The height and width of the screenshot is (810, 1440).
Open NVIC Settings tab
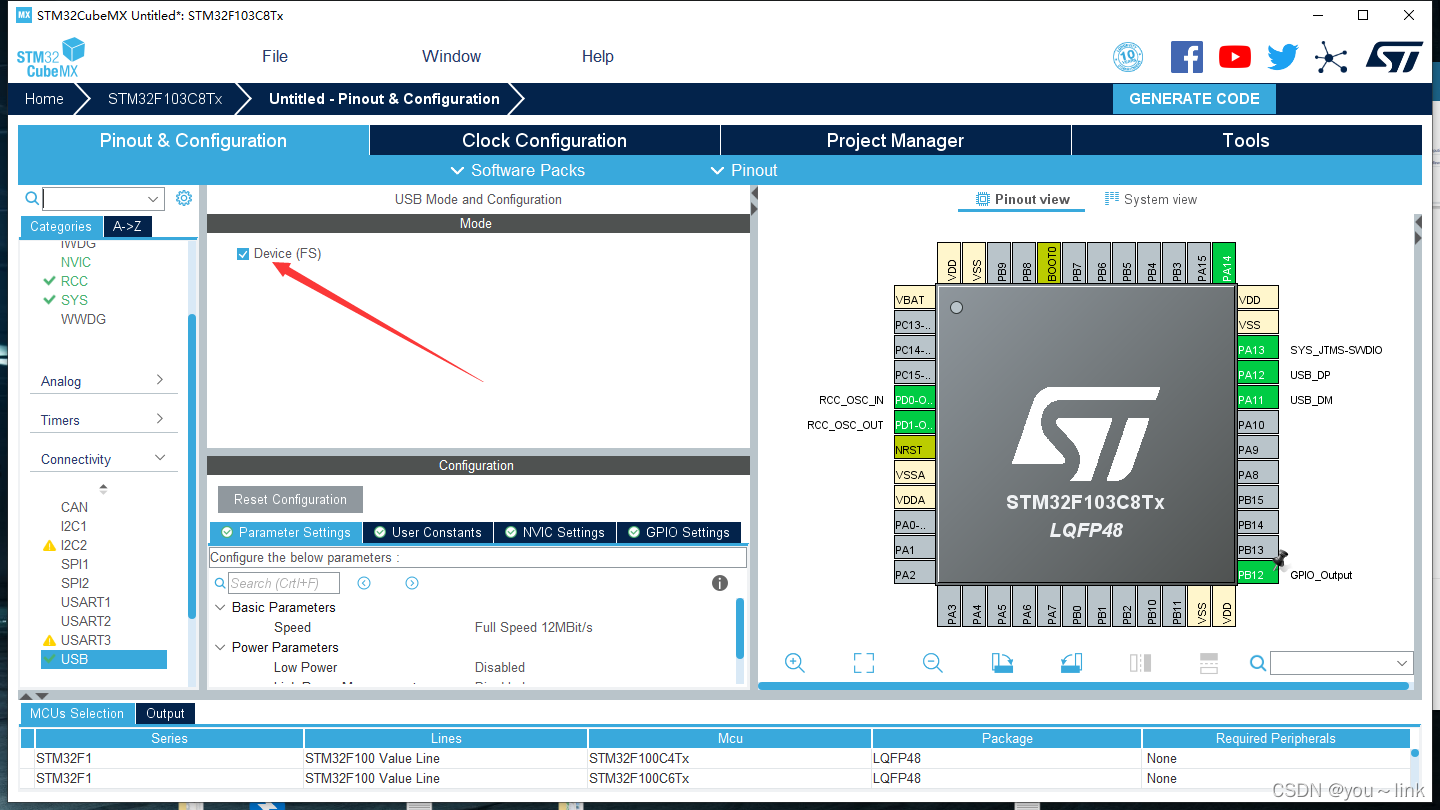coord(553,532)
